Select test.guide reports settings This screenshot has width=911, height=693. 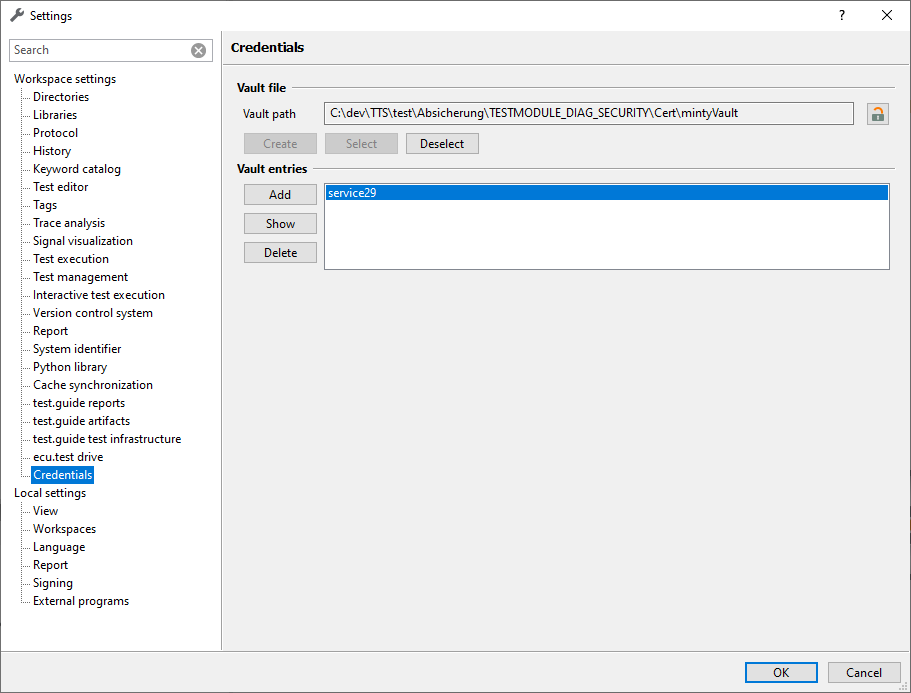pos(79,403)
